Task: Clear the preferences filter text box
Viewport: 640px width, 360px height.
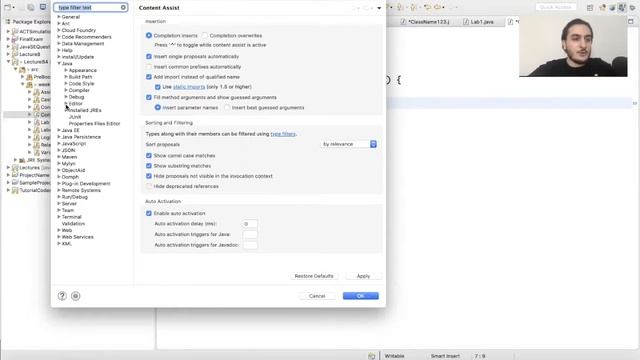Action: [x=123, y=7]
